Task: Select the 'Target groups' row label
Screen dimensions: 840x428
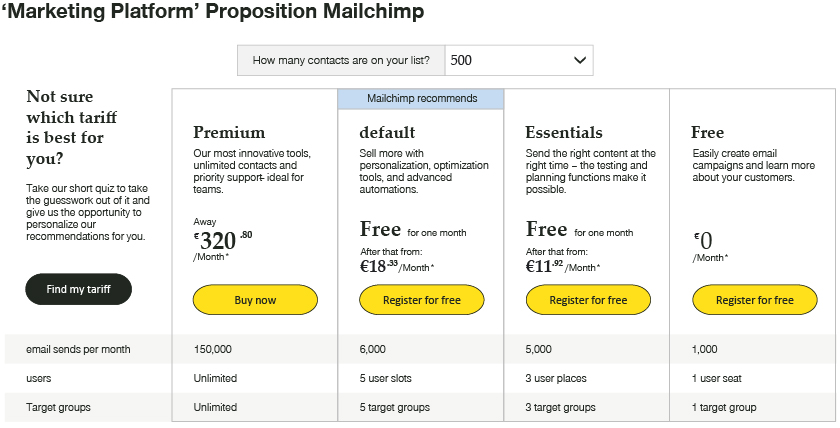Action: 61,407
